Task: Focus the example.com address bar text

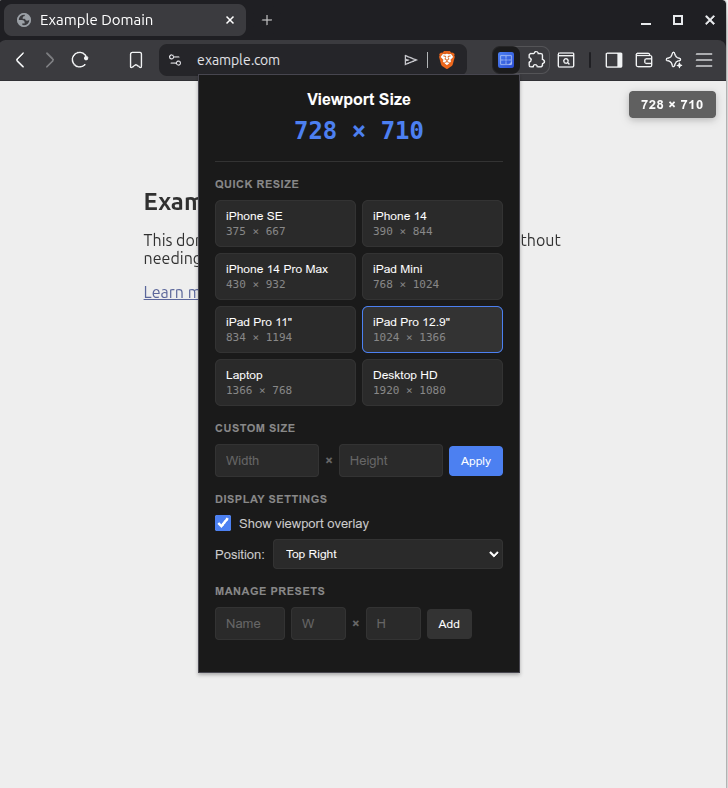Action: pyautogui.click(x=238, y=60)
